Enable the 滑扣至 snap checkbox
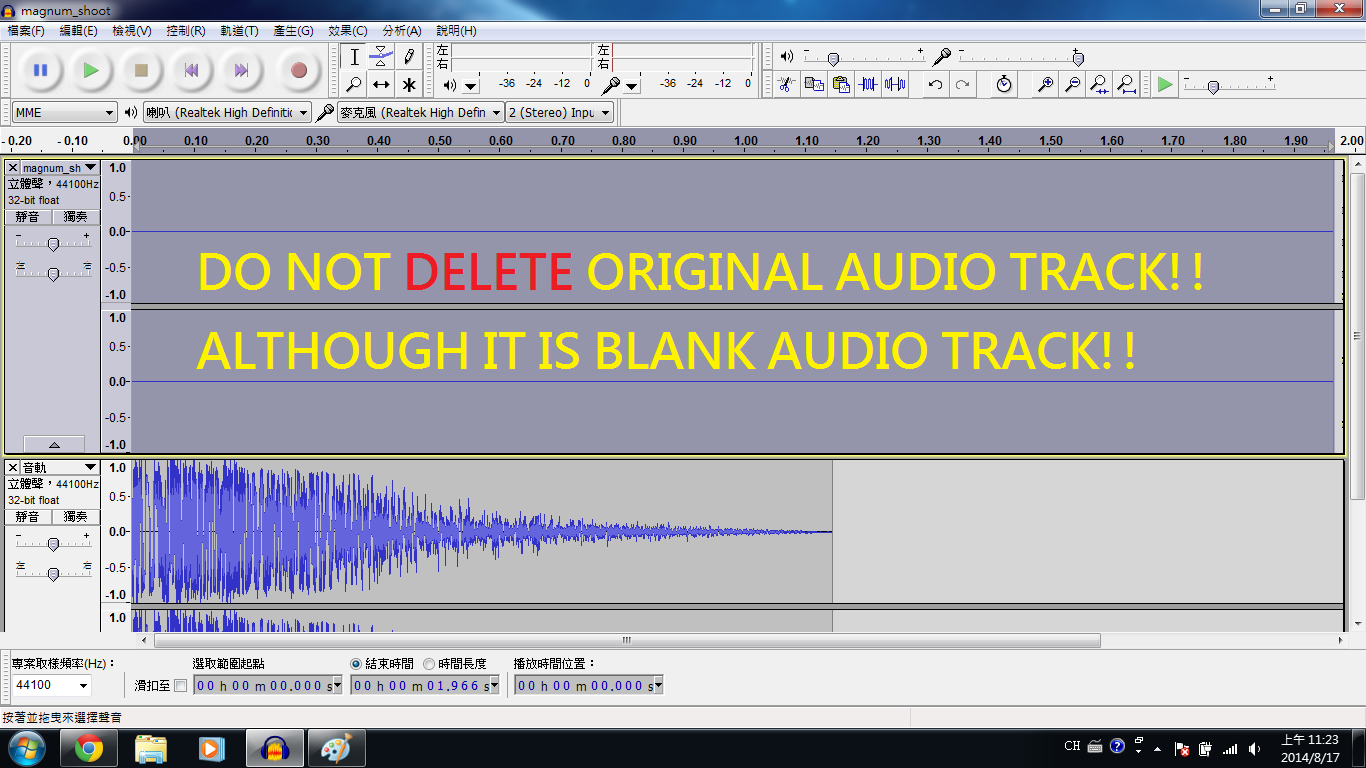The height and width of the screenshot is (768, 1366). [180, 685]
